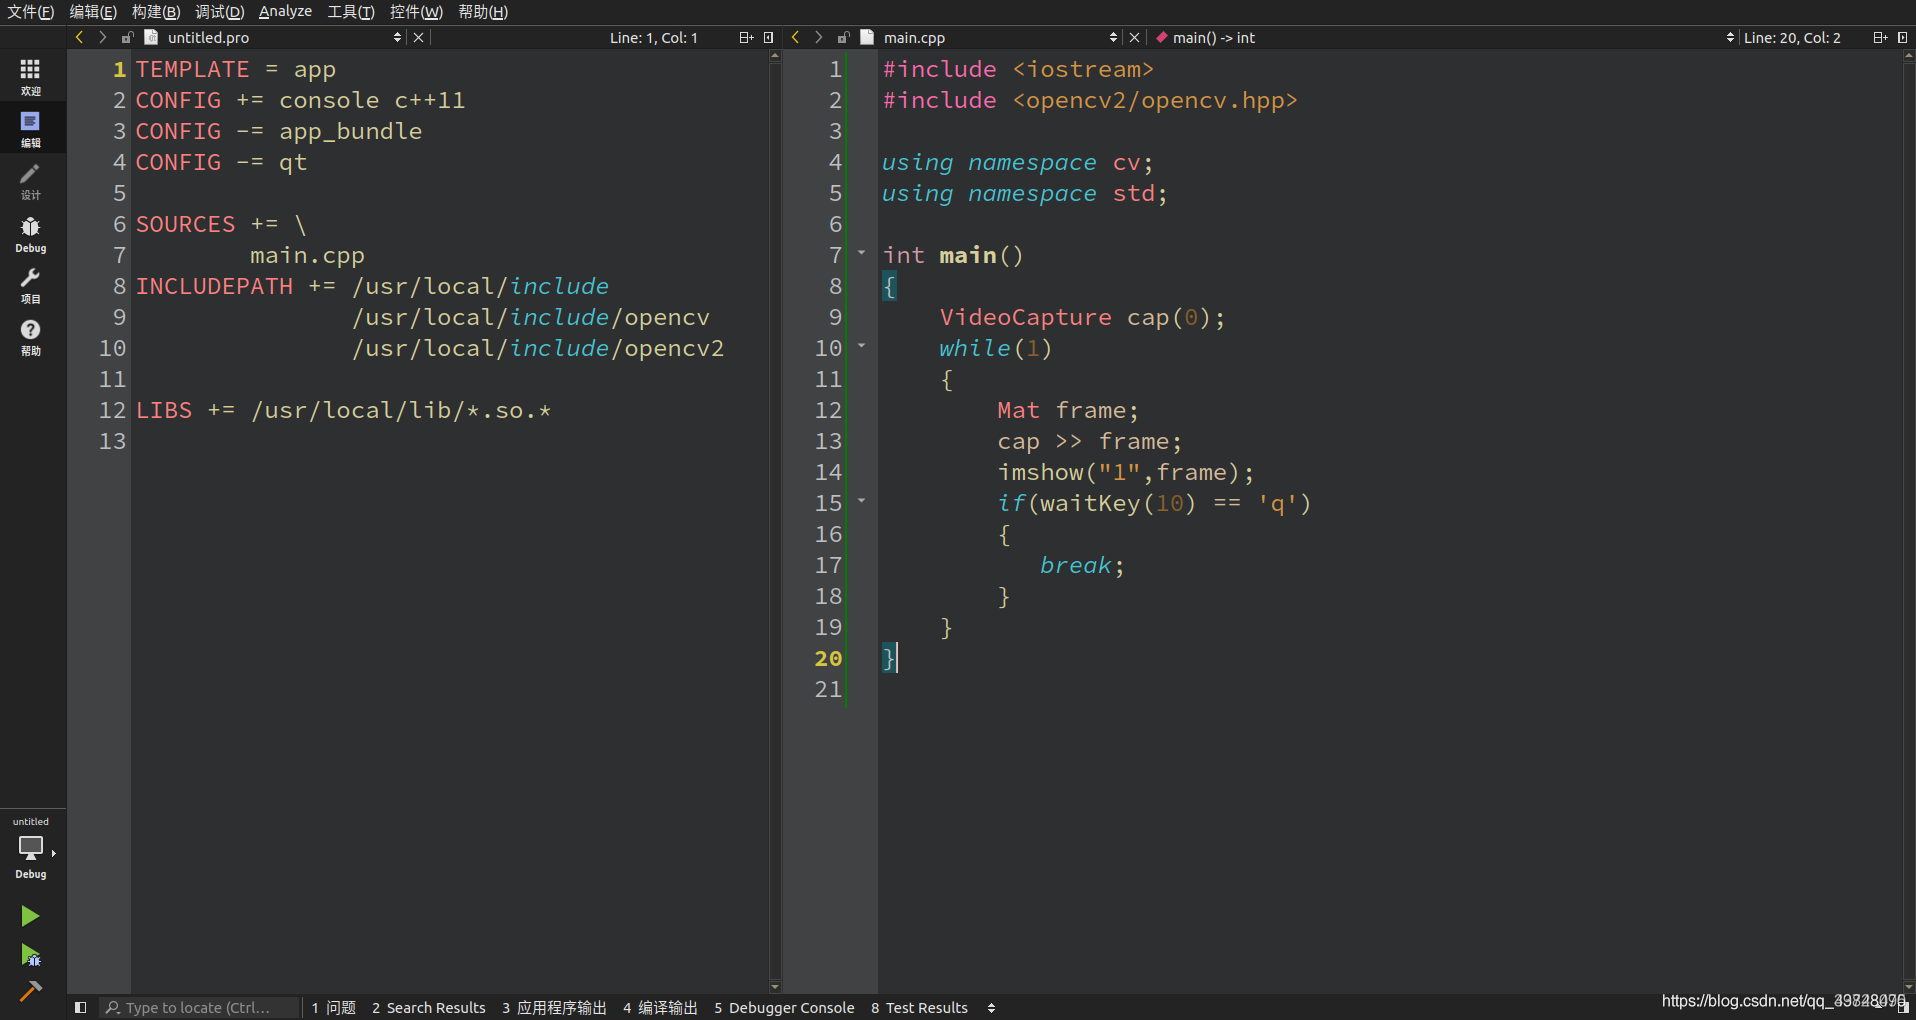This screenshot has height=1020, width=1916.
Task: Switch to 编辑 (Edit) mode
Action: point(31,129)
